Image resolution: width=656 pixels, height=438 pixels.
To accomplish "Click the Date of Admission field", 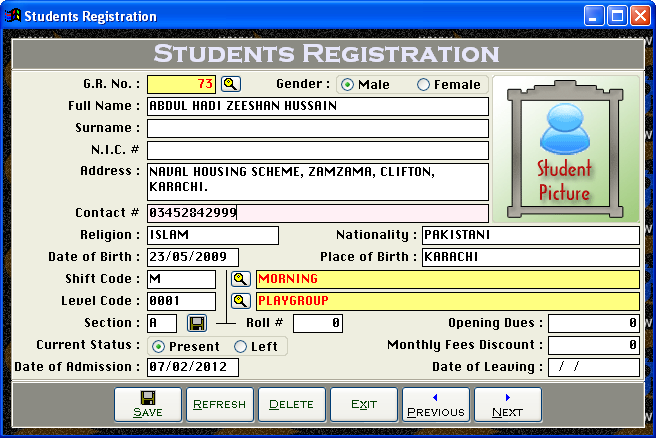I will pos(193,367).
